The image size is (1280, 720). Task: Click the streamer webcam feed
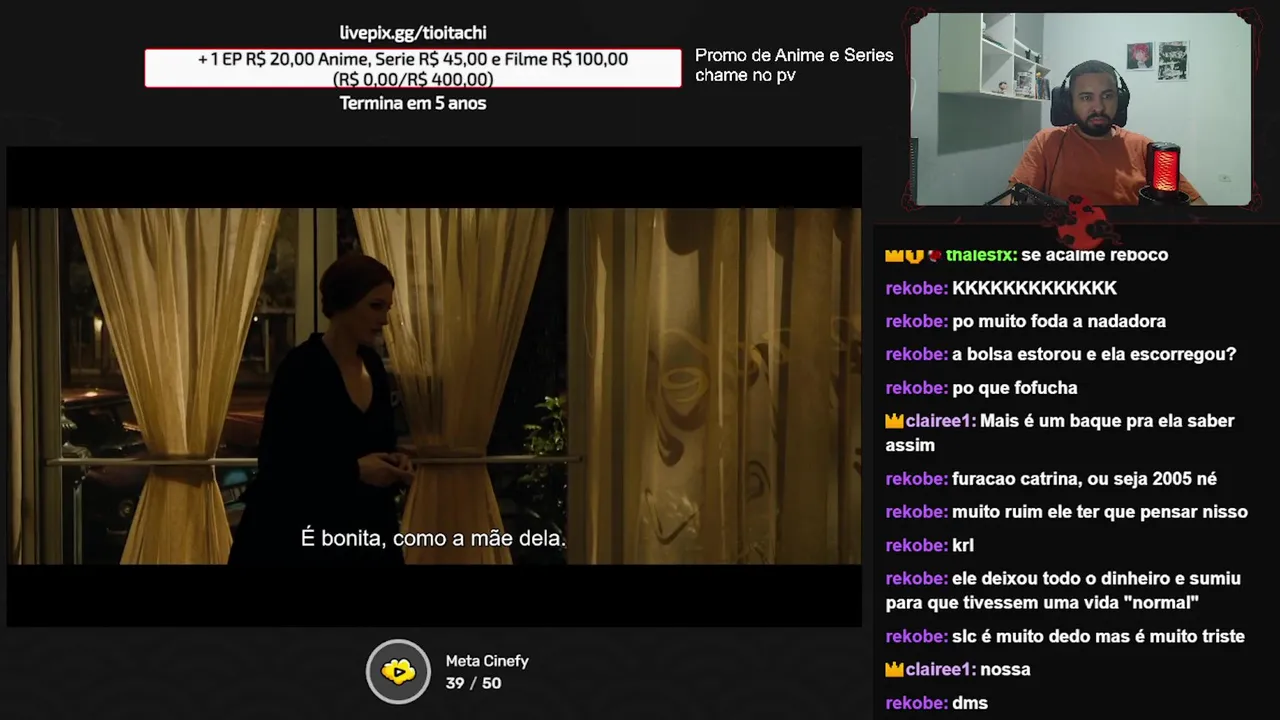coord(1081,109)
